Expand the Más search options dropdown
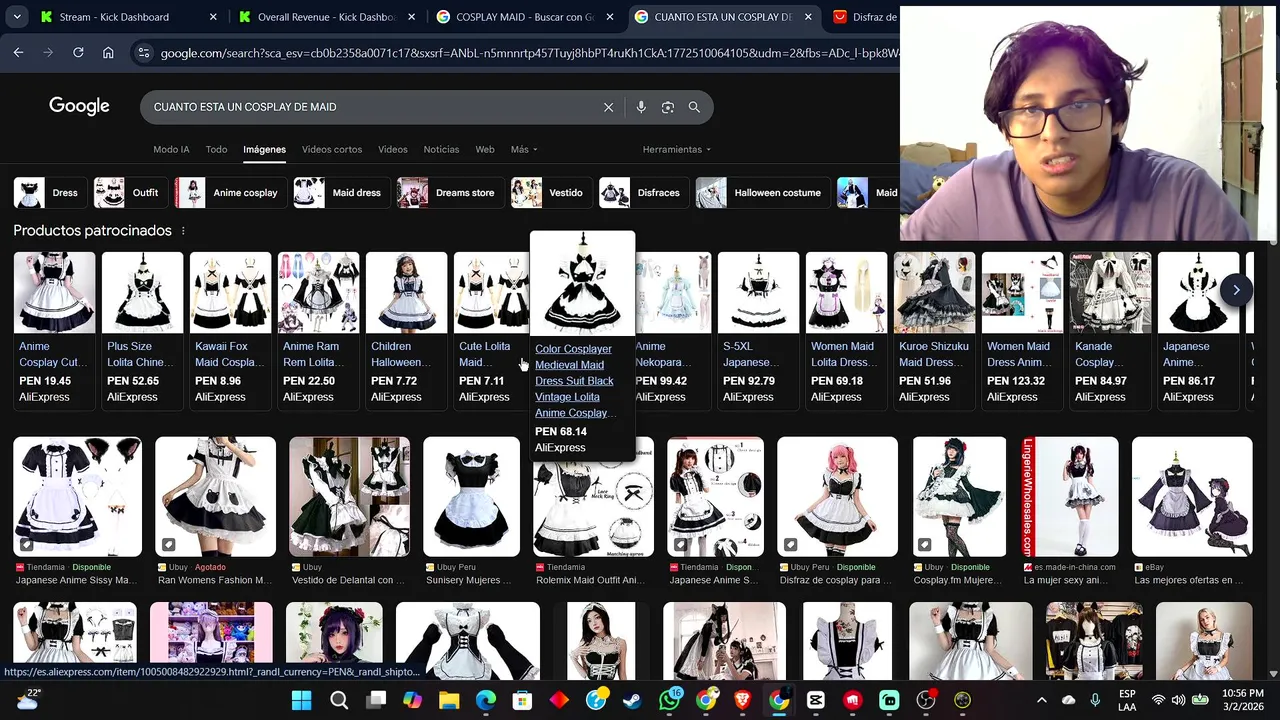This screenshot has width=1280, height=720. (524, 150)
